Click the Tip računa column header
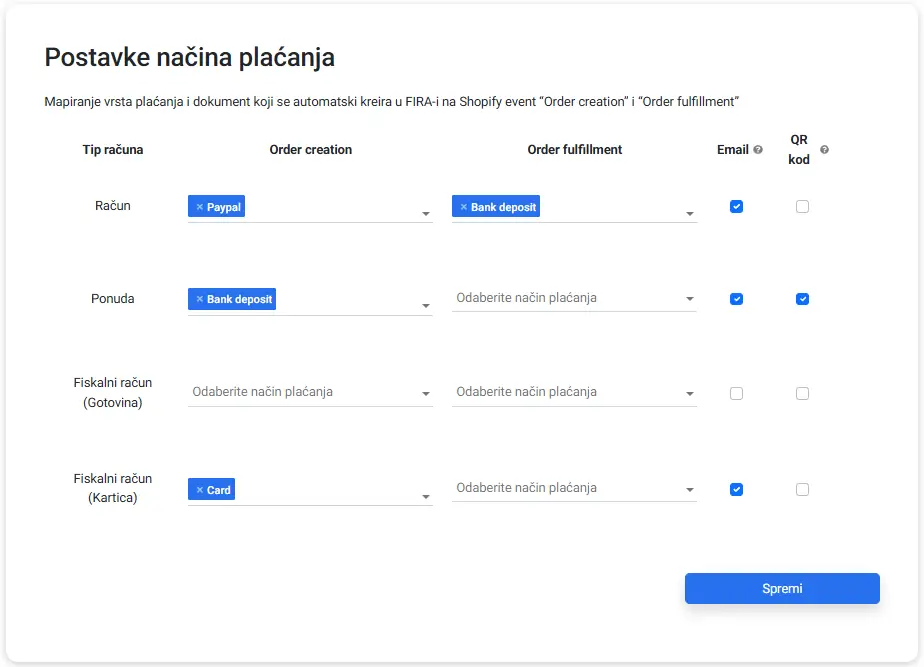Image resolution: width=924 pixels, height=667 pixels. click(x=113, y=150)
